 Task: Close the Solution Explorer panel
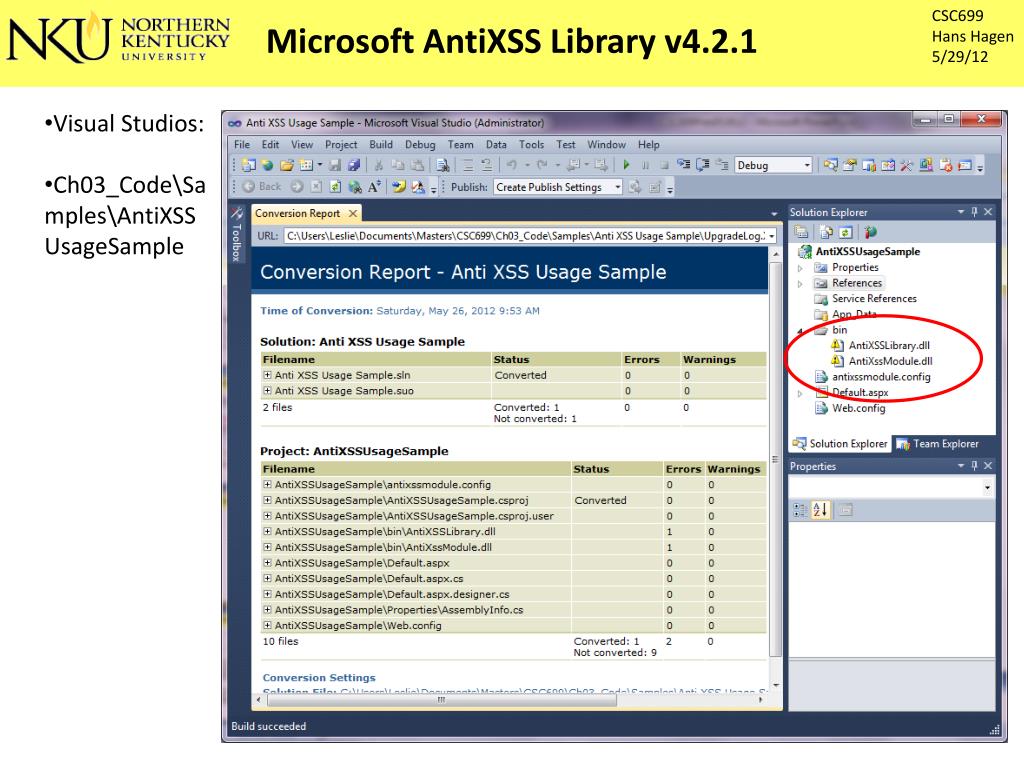pos(988,212)
